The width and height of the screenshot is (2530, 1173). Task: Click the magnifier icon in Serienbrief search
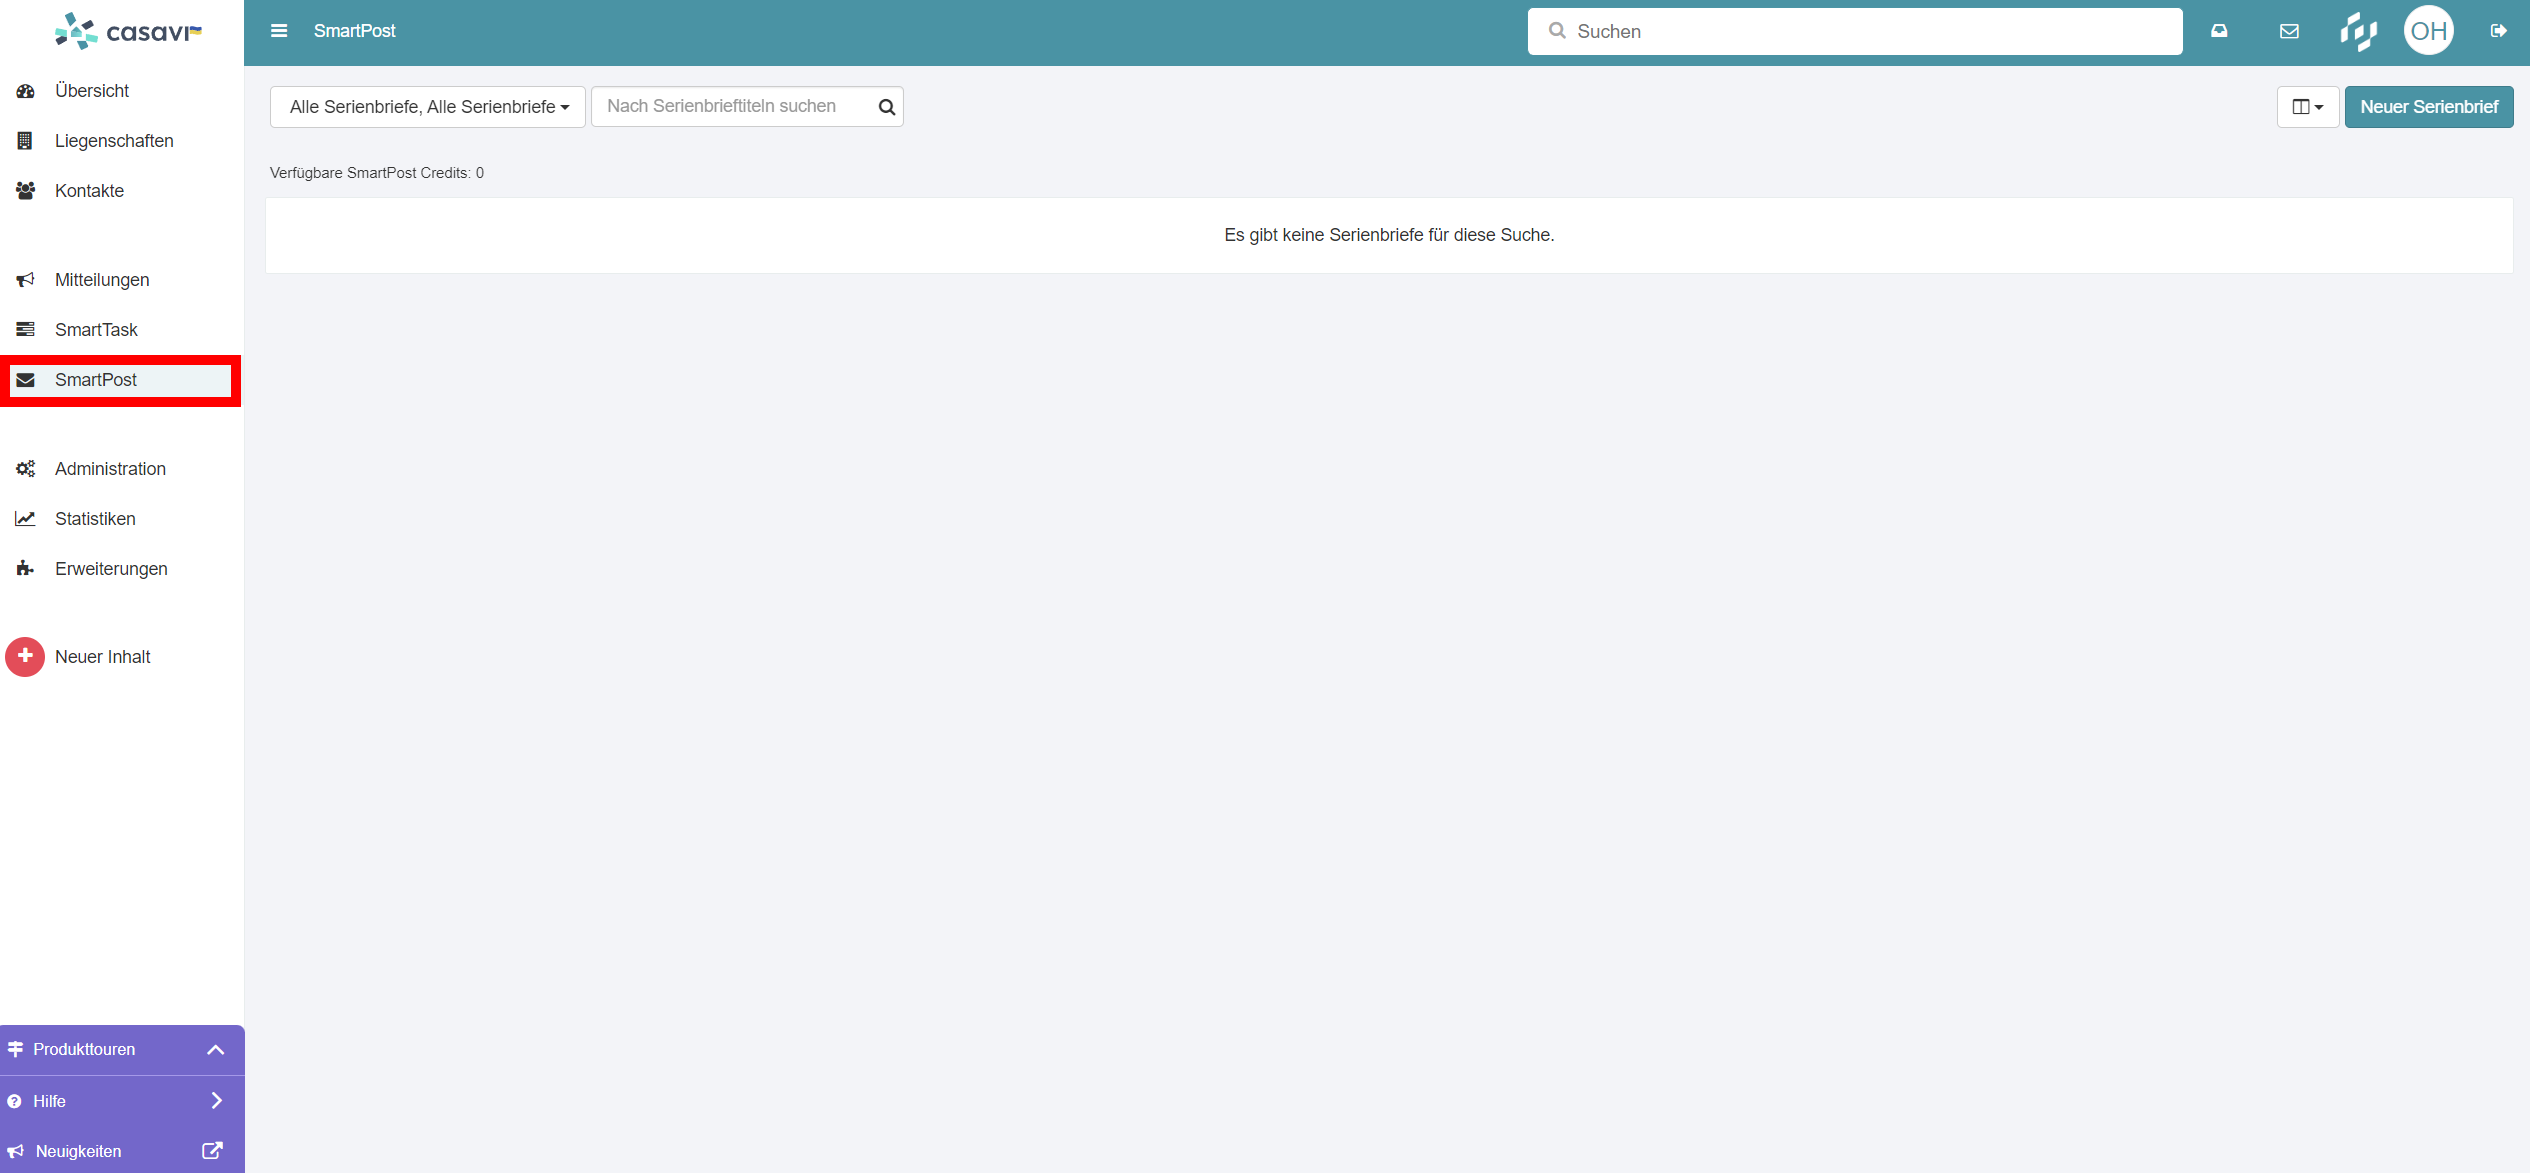click(x=886, y=107)
